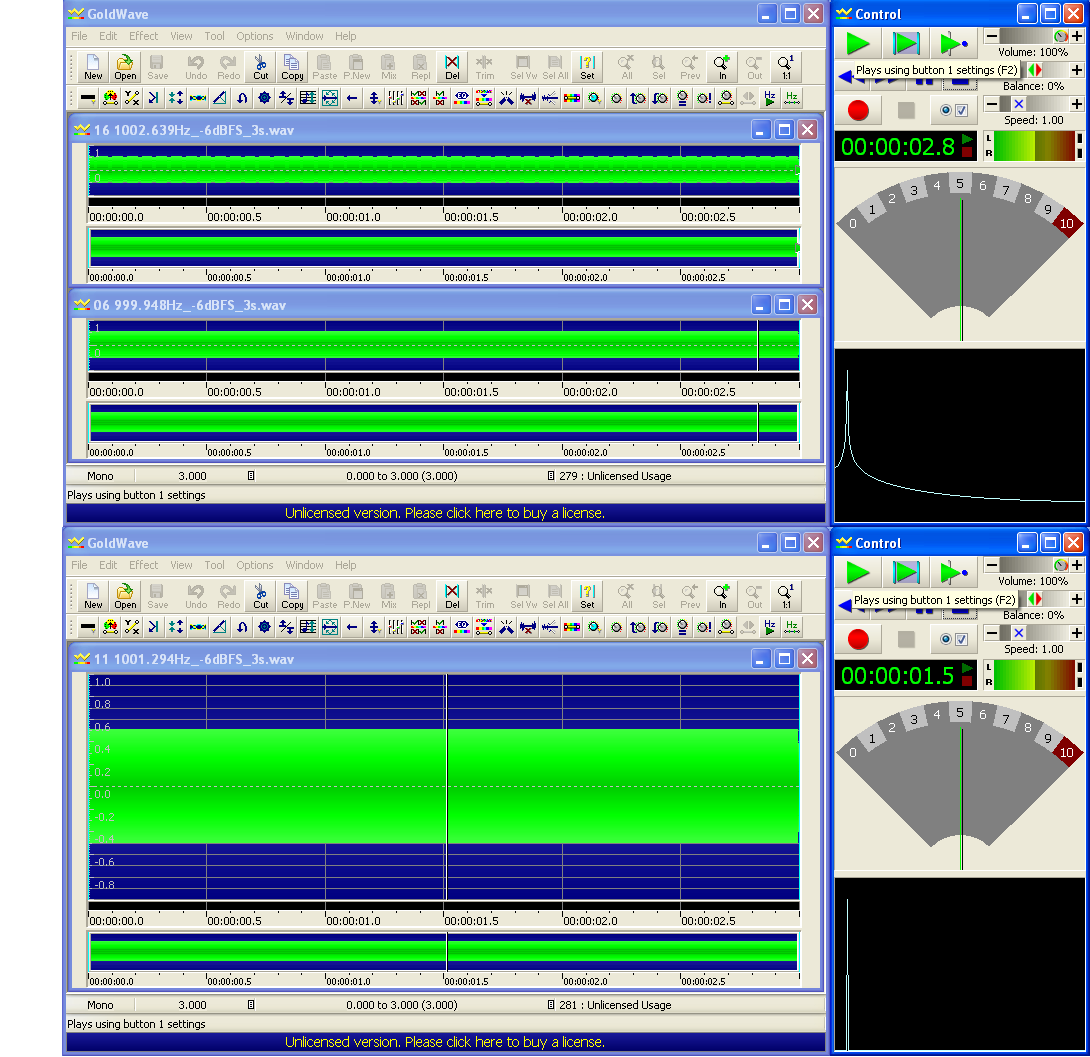Click Set in the window containing 16 1002.639Hz file
The height and width of the screenshot is (1057, 1090).
coord(587,67)
